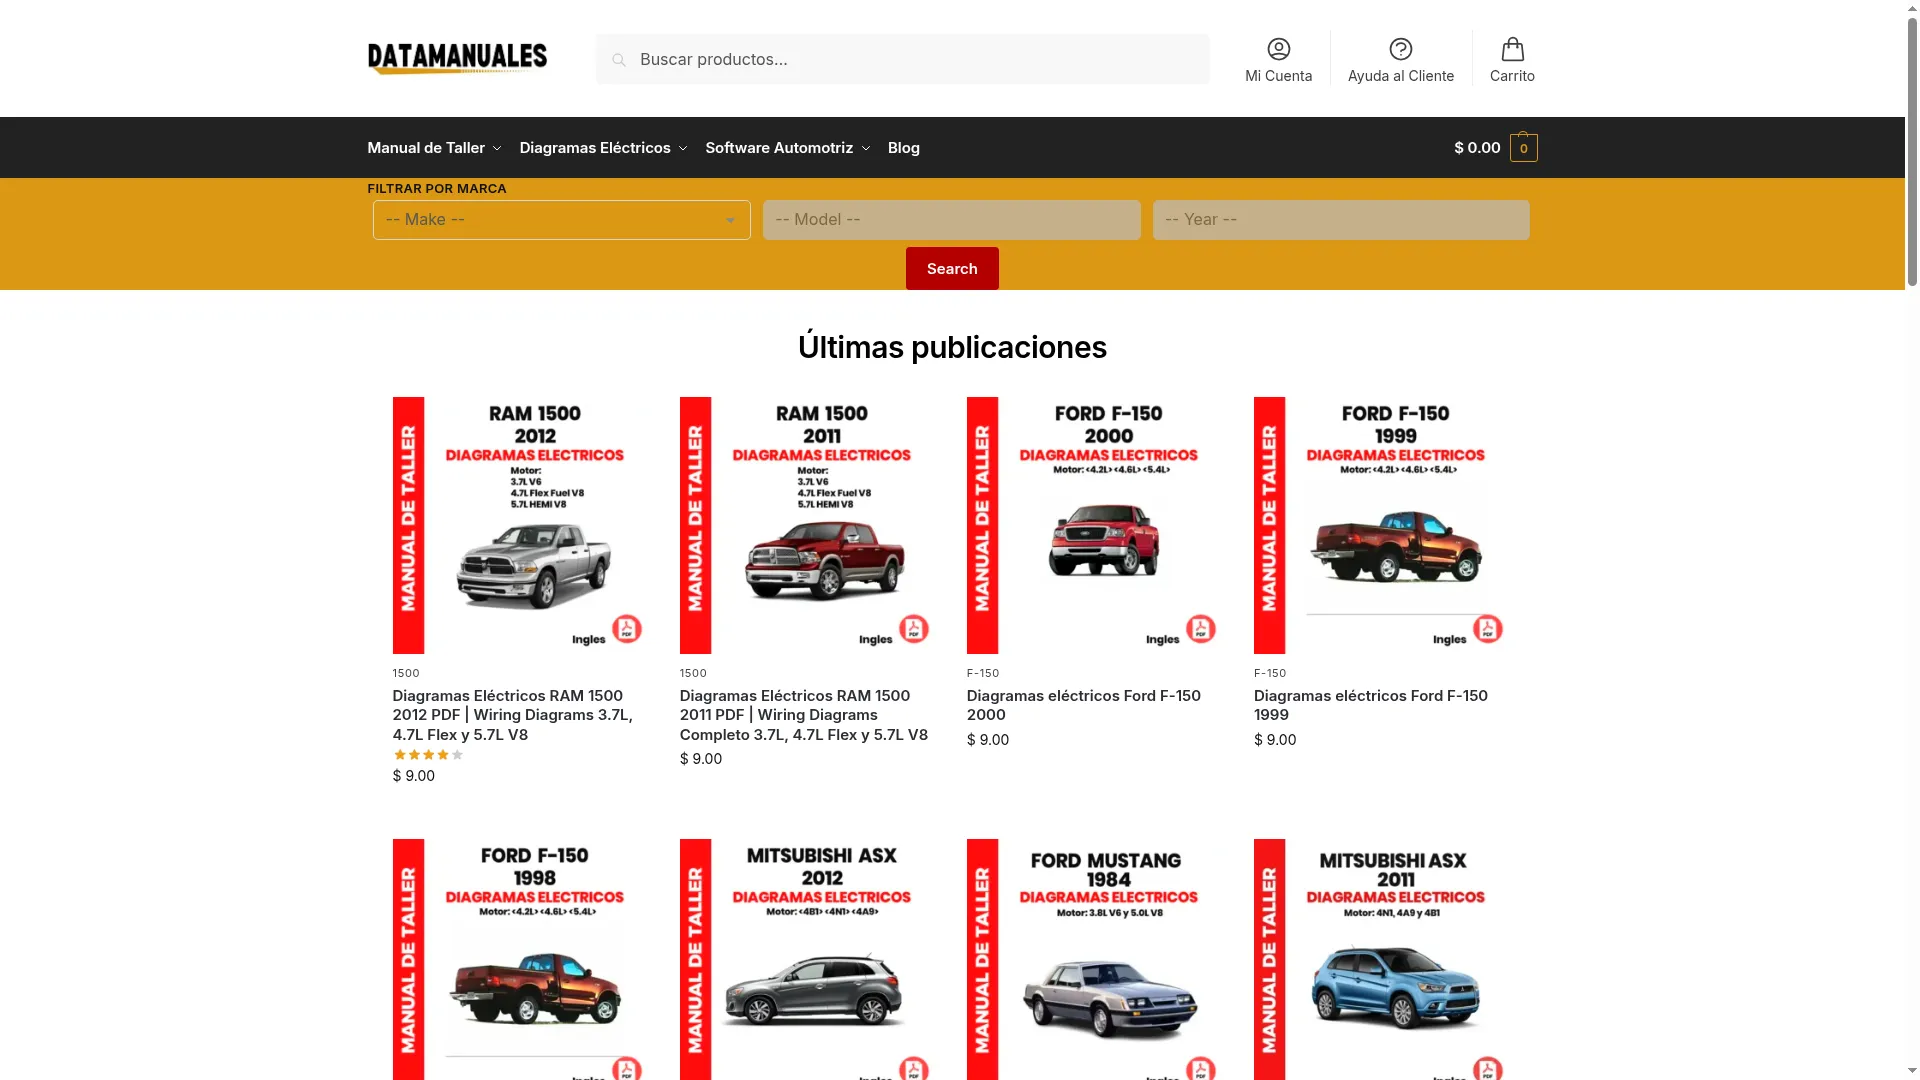The height and width of the screenshot is (1080, 1920).
Task: Open Diagramas Eléctricos RAM 1500 2012 PDF title link
Action: pyautogui.click(x=512, y=715)
